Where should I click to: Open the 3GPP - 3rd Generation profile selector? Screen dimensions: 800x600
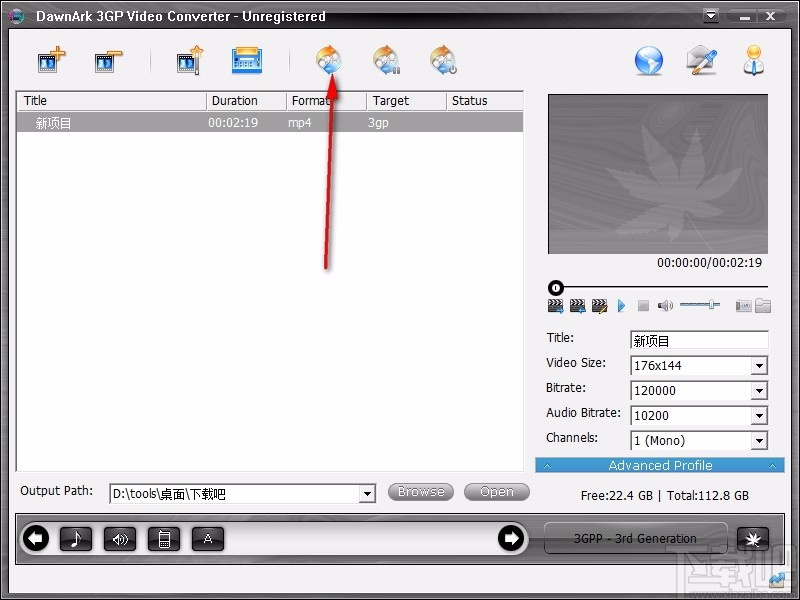635,538
